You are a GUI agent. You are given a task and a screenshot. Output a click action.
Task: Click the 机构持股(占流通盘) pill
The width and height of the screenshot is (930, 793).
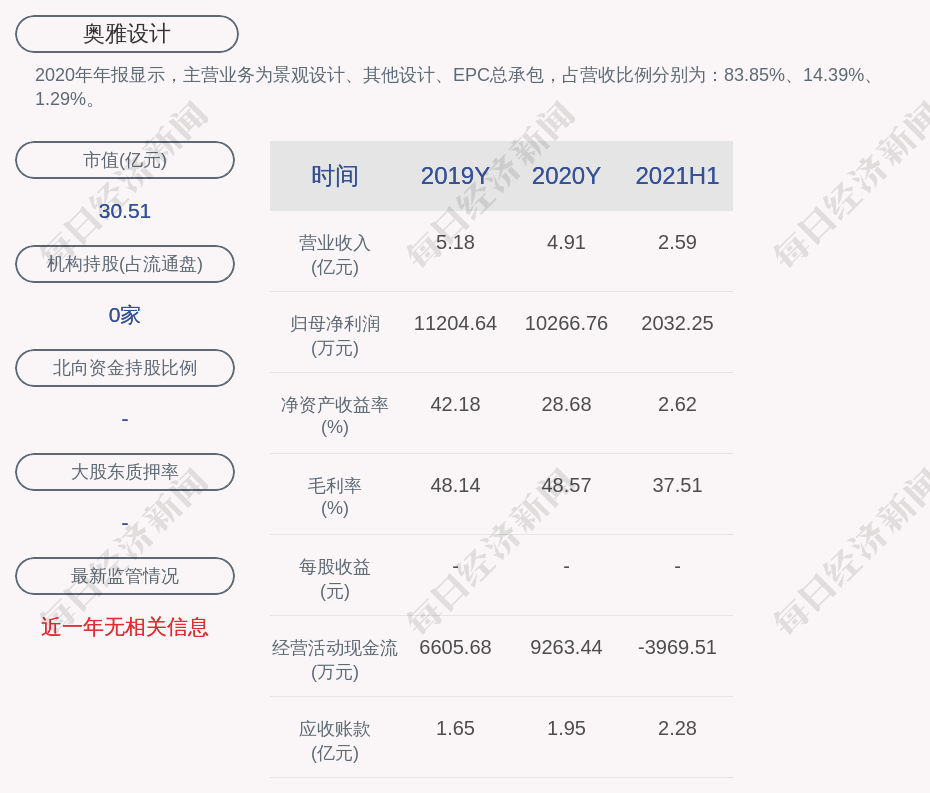pos(125,264)
